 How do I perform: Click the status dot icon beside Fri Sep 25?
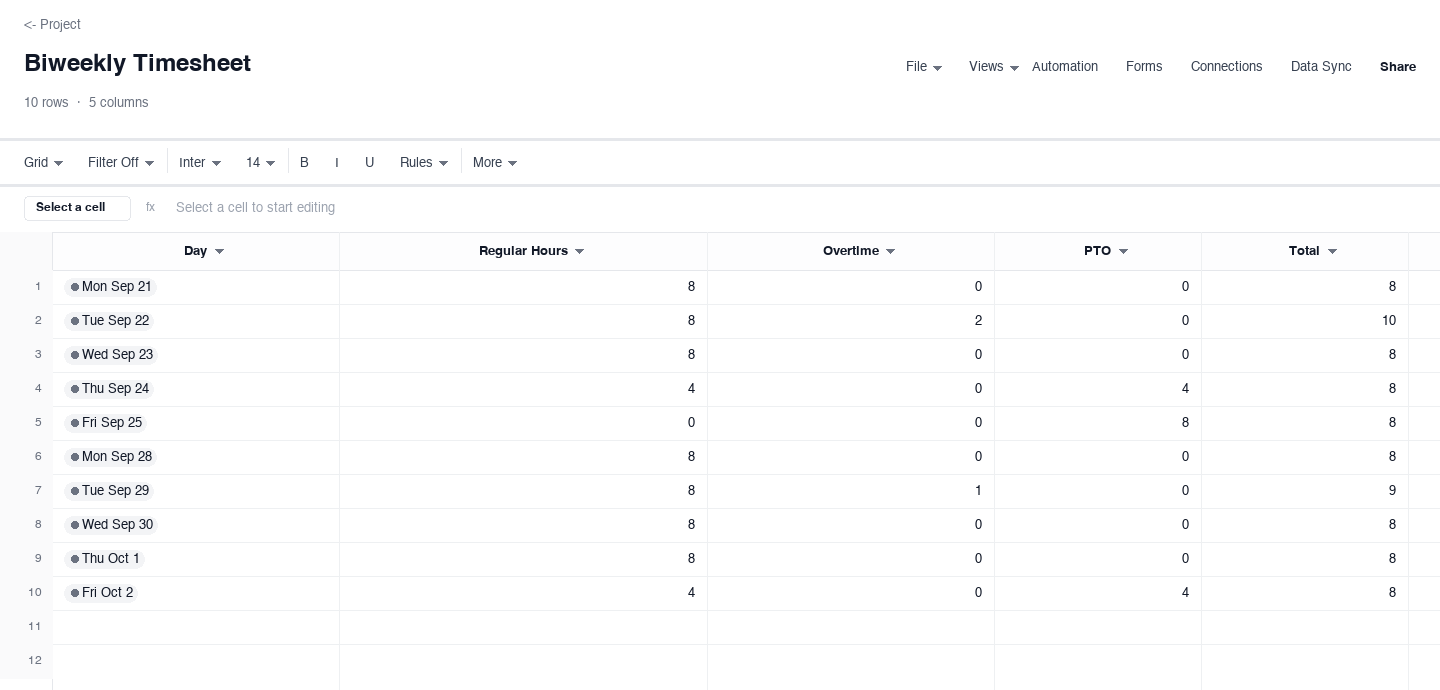(75, 423)
